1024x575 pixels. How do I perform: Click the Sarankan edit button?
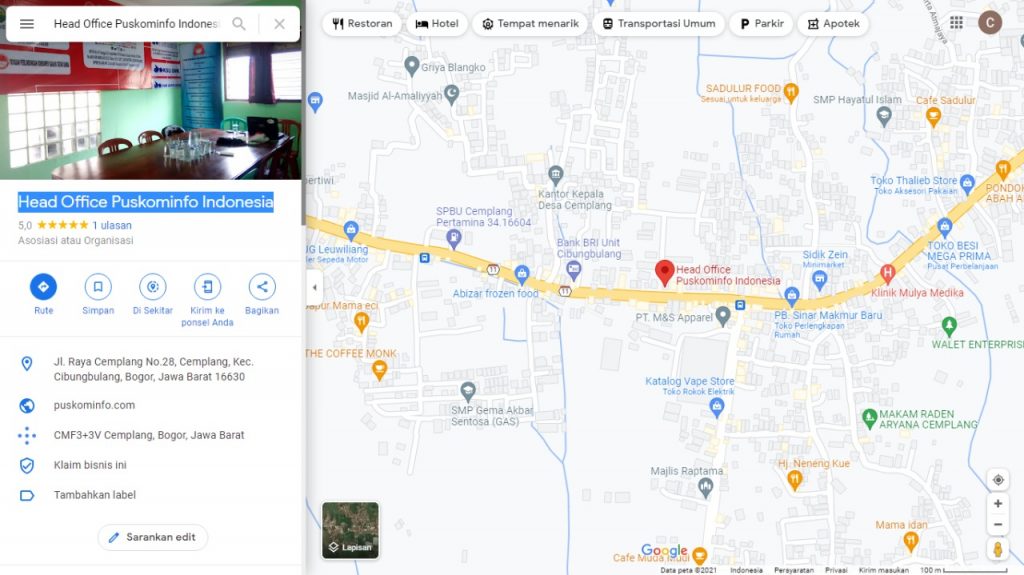[153, 537]
